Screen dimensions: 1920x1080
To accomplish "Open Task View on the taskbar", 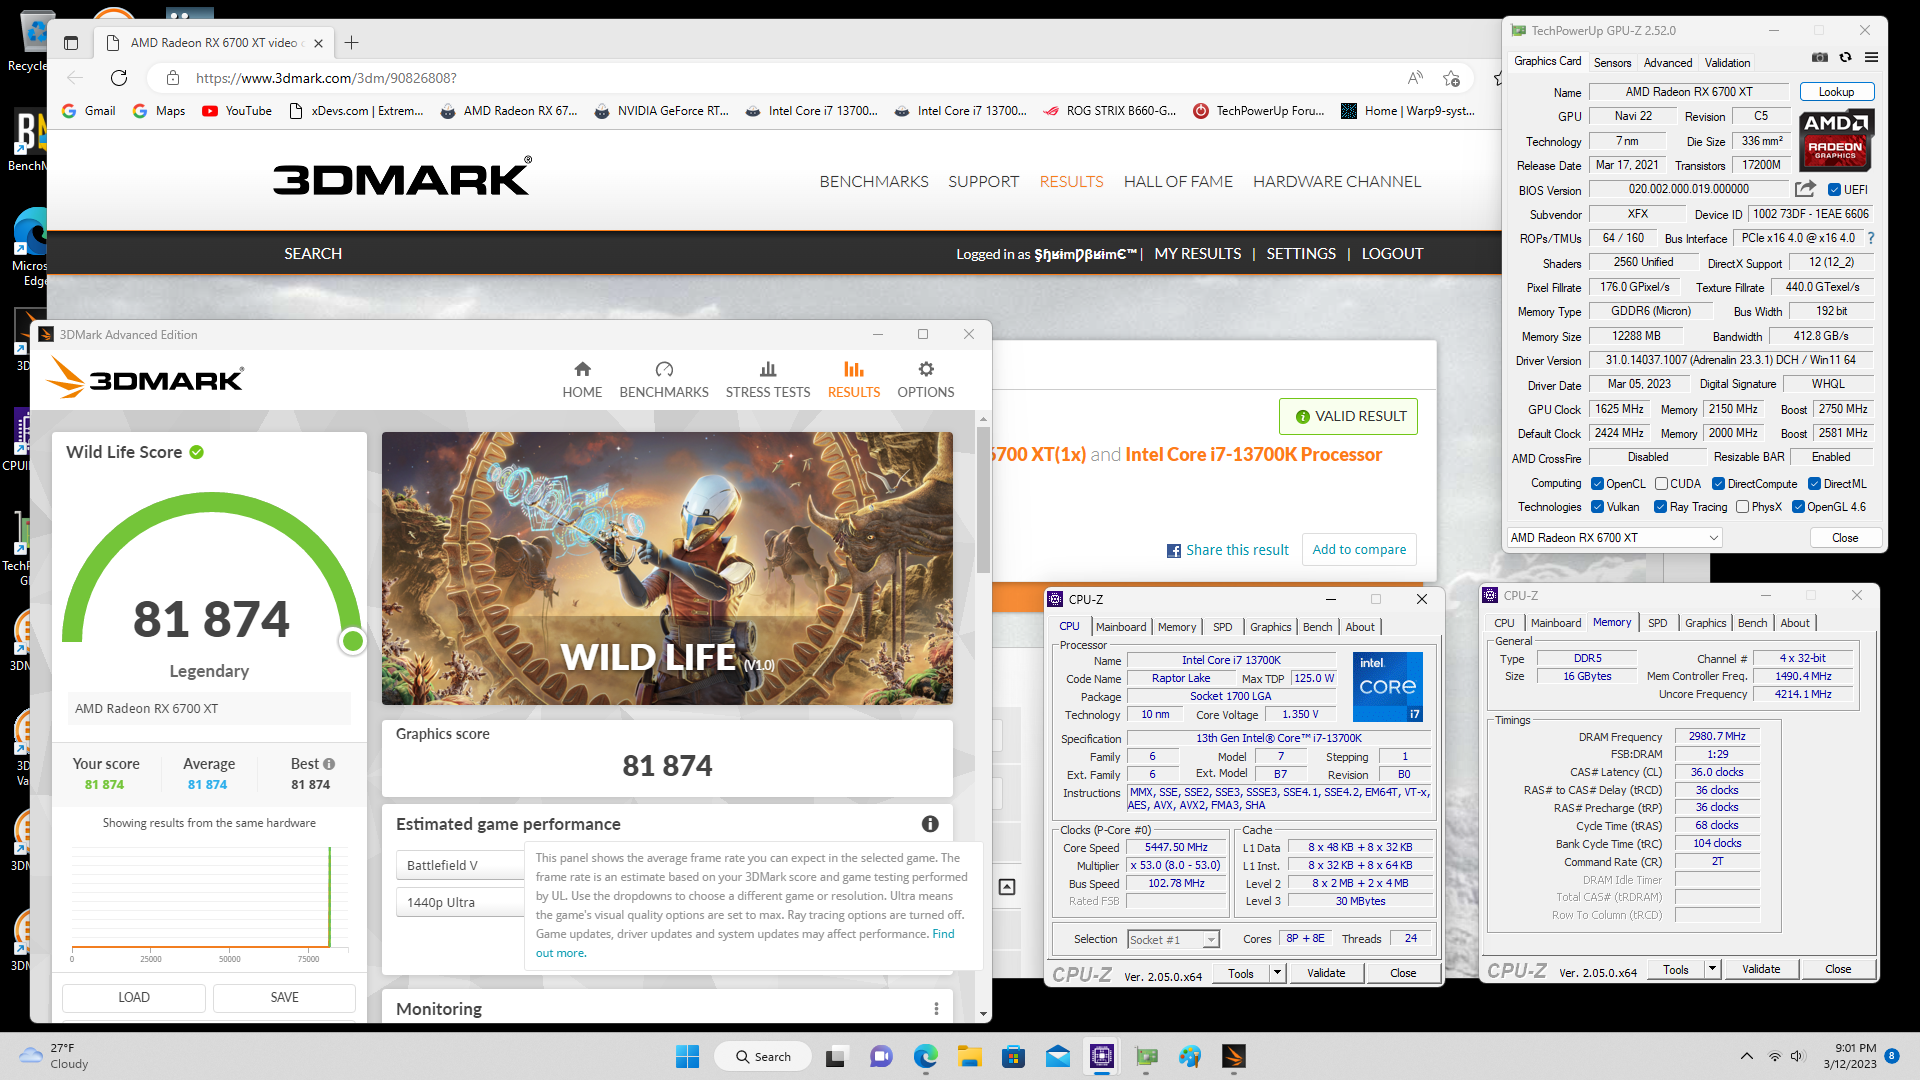I will click(x=836, y=1056).
